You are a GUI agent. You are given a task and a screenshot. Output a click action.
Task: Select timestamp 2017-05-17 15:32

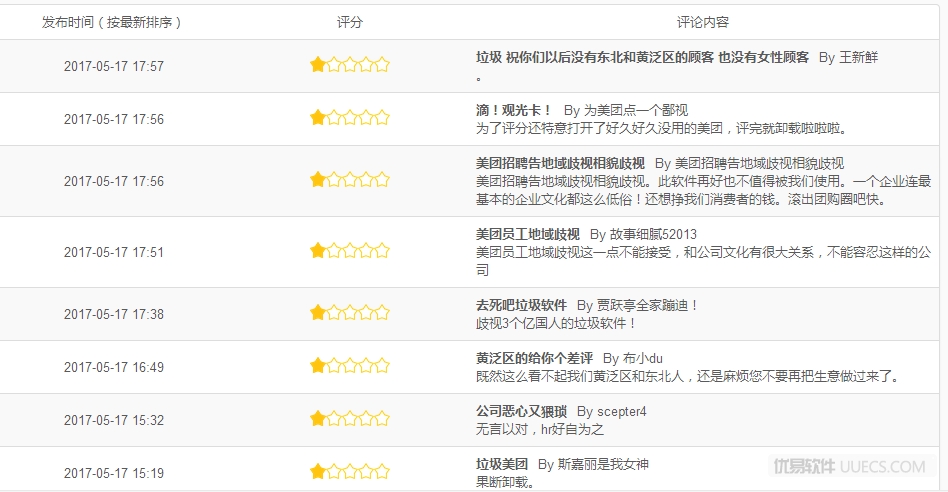coord(114,420)
